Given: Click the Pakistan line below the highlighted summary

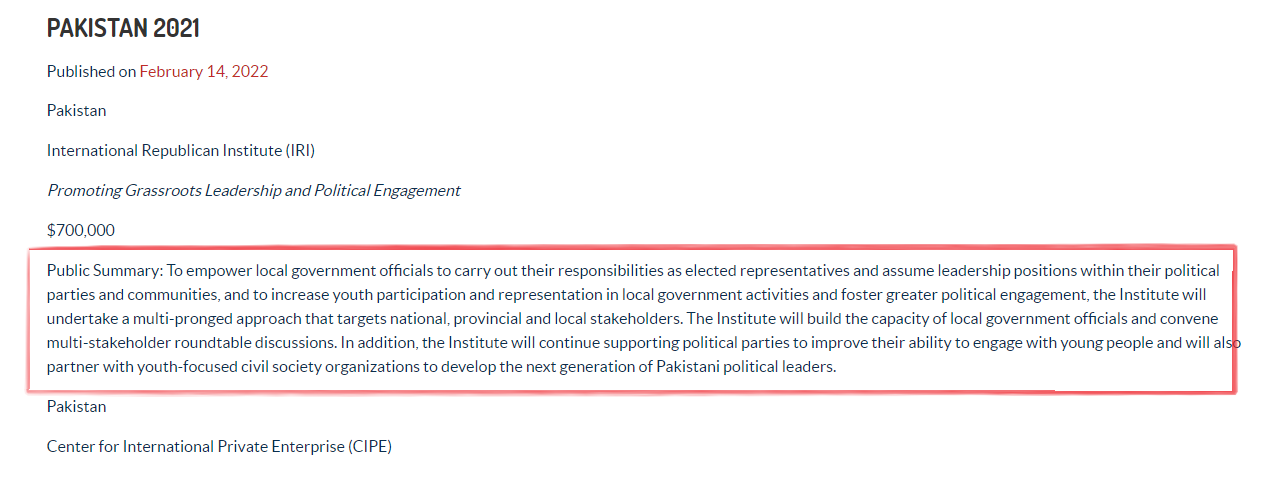Looking at the screenshot, I should pos(76,406).
